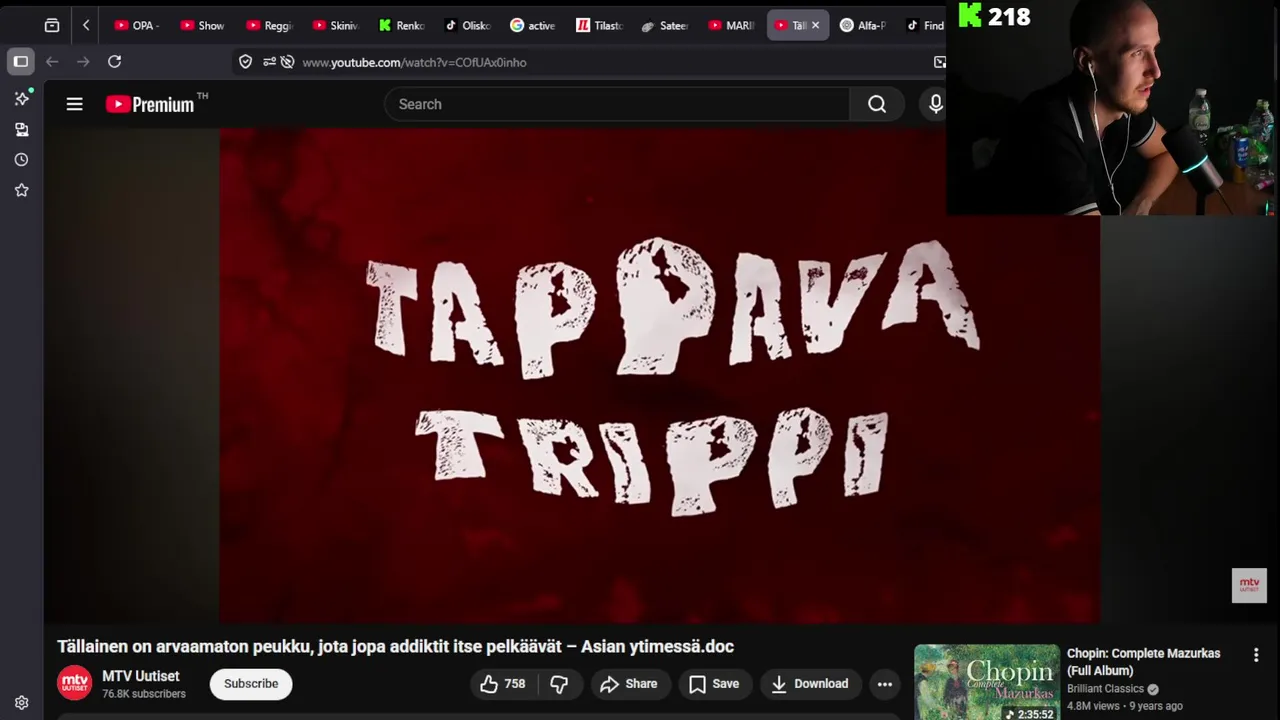The width and height of the screenshot is (1280, 720).
Task: Open YouTube hamburger guide menu
Action: 74,104
